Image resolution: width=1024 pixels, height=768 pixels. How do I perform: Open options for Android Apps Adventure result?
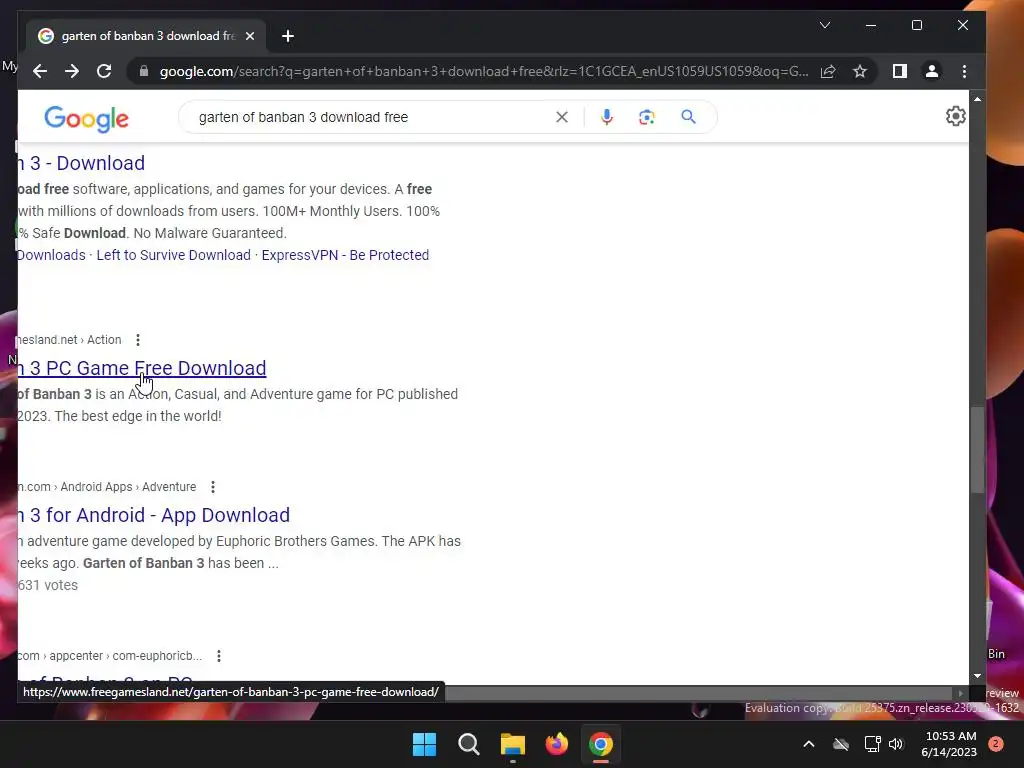(x=213, y=487)
